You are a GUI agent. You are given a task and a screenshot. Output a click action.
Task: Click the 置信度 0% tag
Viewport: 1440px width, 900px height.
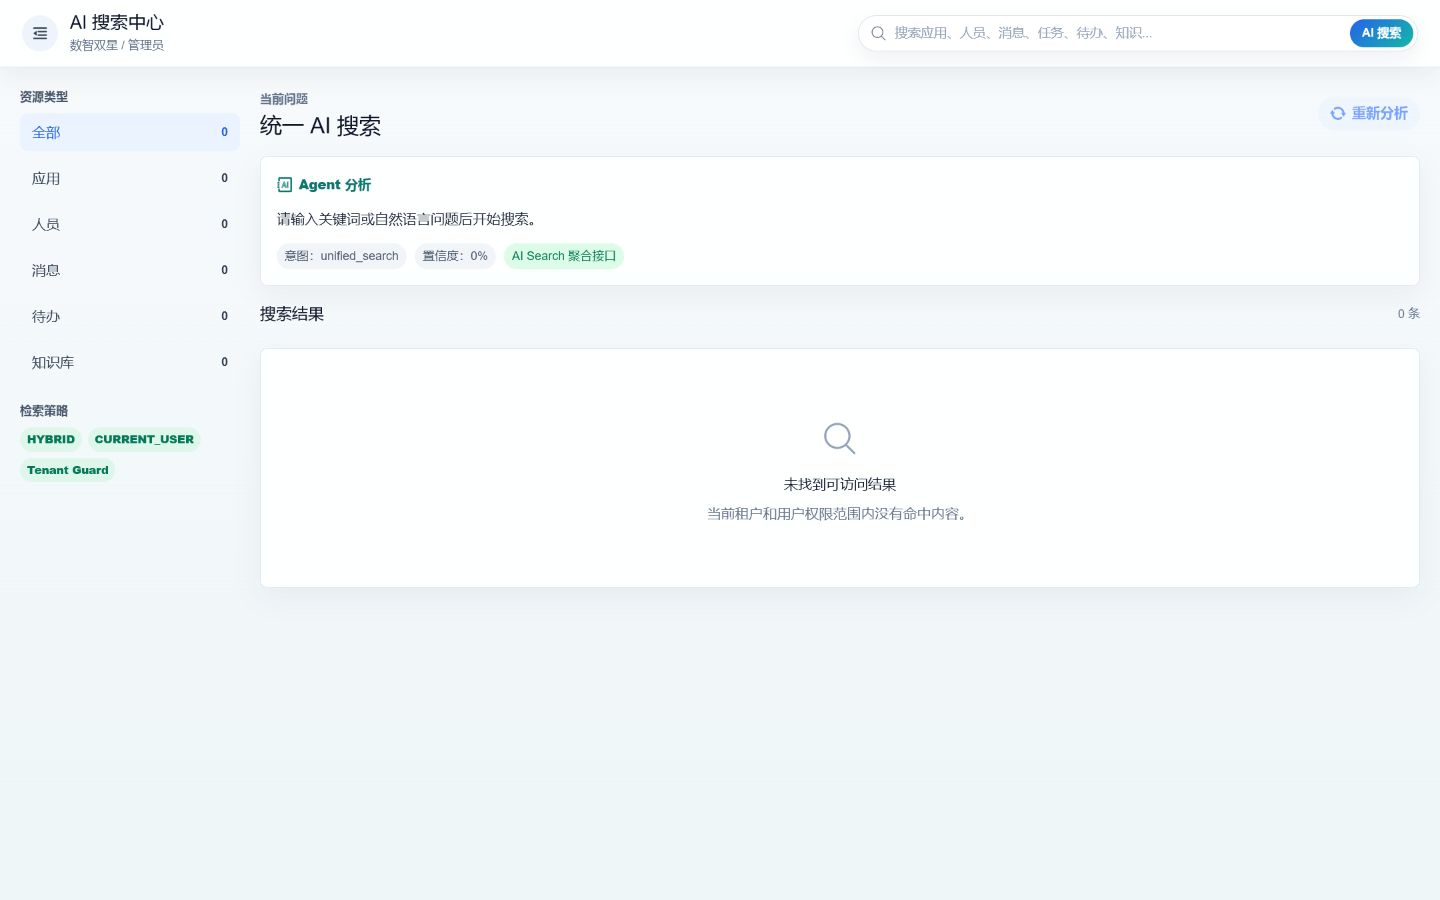click(x=455, y=256)
